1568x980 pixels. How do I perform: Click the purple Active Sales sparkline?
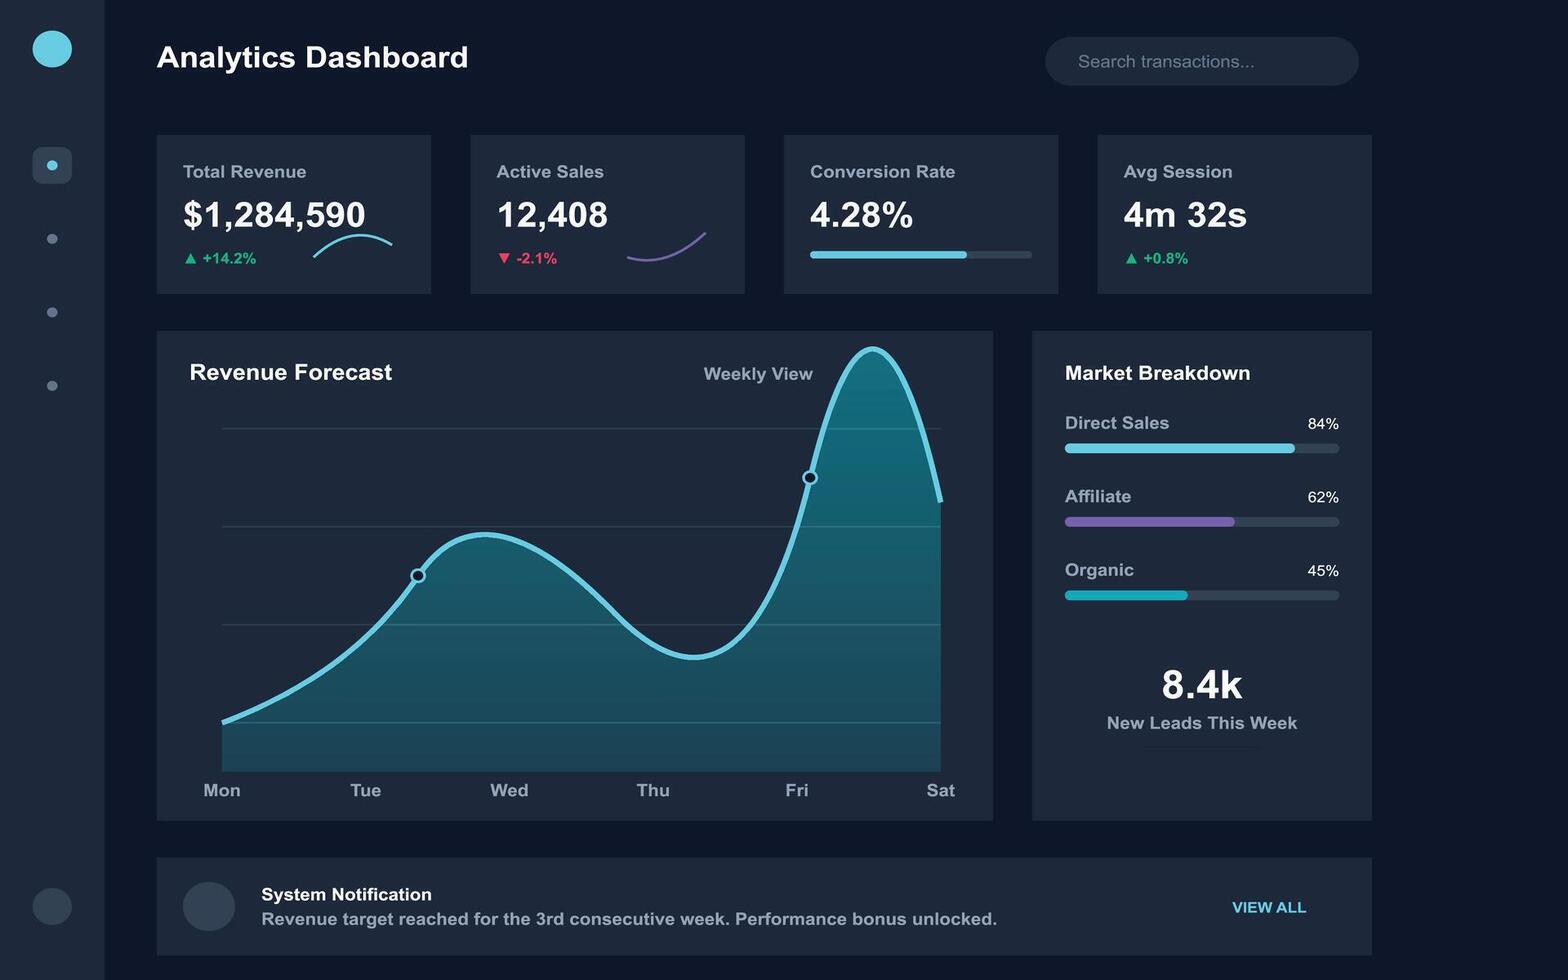tap(666, 247)
